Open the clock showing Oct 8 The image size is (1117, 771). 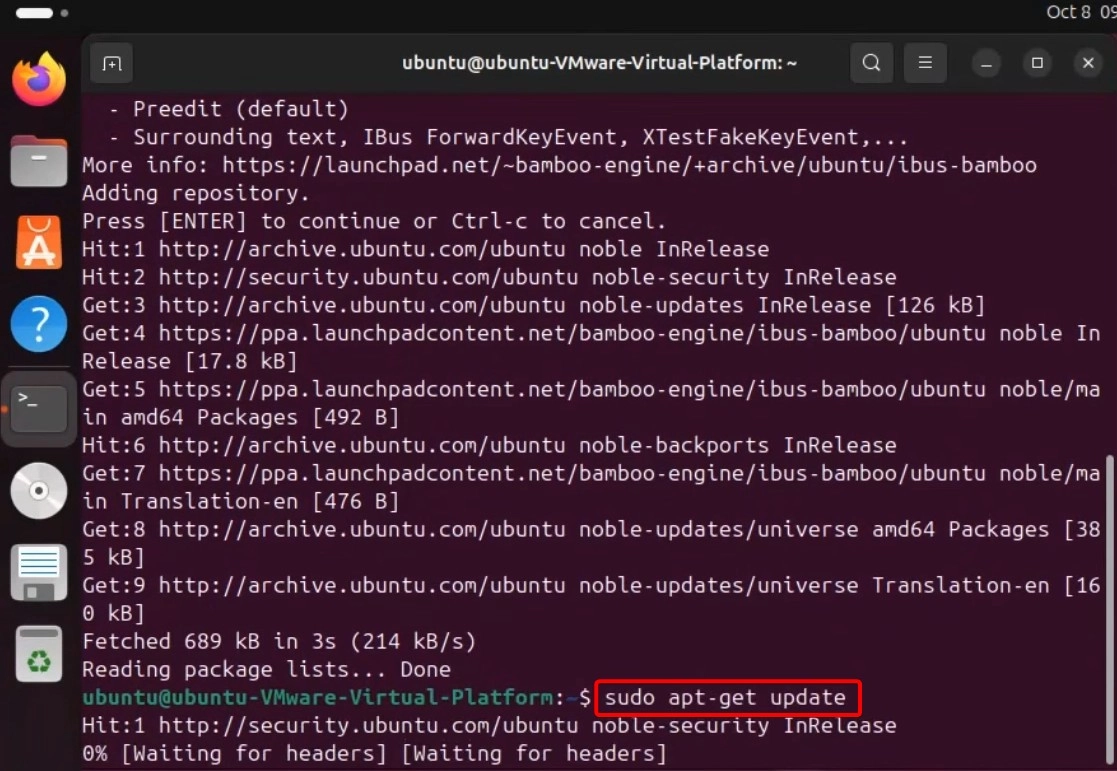tap(1081, 12)
